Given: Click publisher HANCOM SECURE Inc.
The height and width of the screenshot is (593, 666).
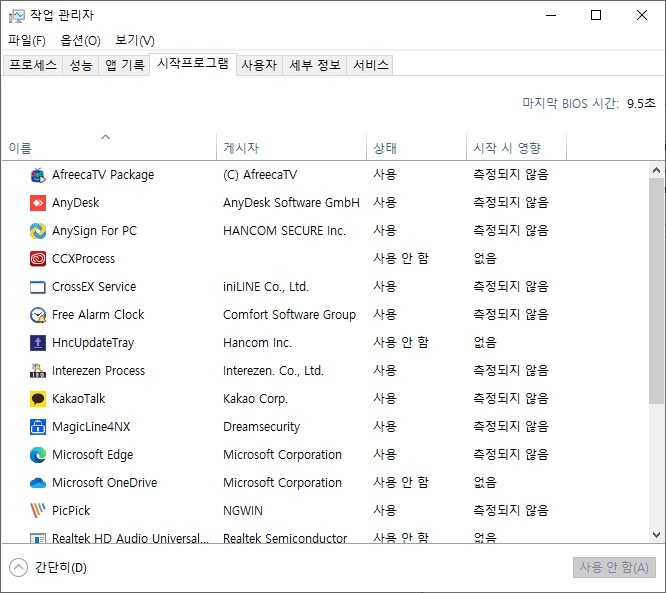Looking at the screenshot, I should 285,231.
